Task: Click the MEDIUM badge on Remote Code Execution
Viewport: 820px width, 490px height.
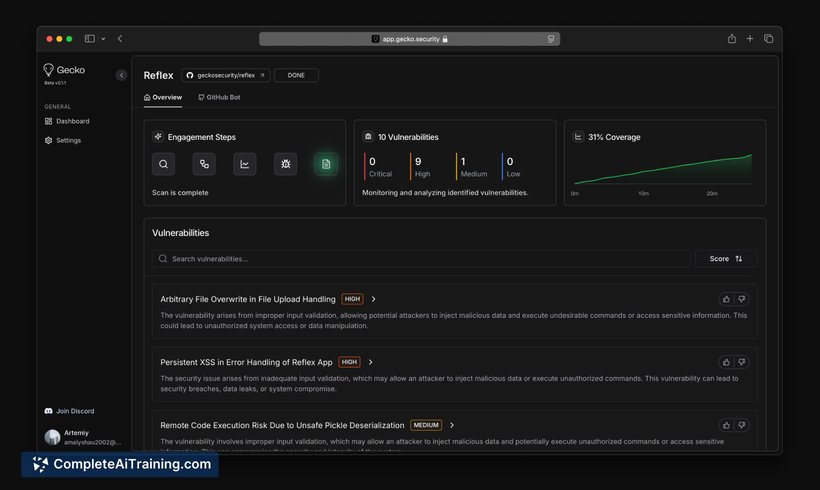Action: click(426, 425)
